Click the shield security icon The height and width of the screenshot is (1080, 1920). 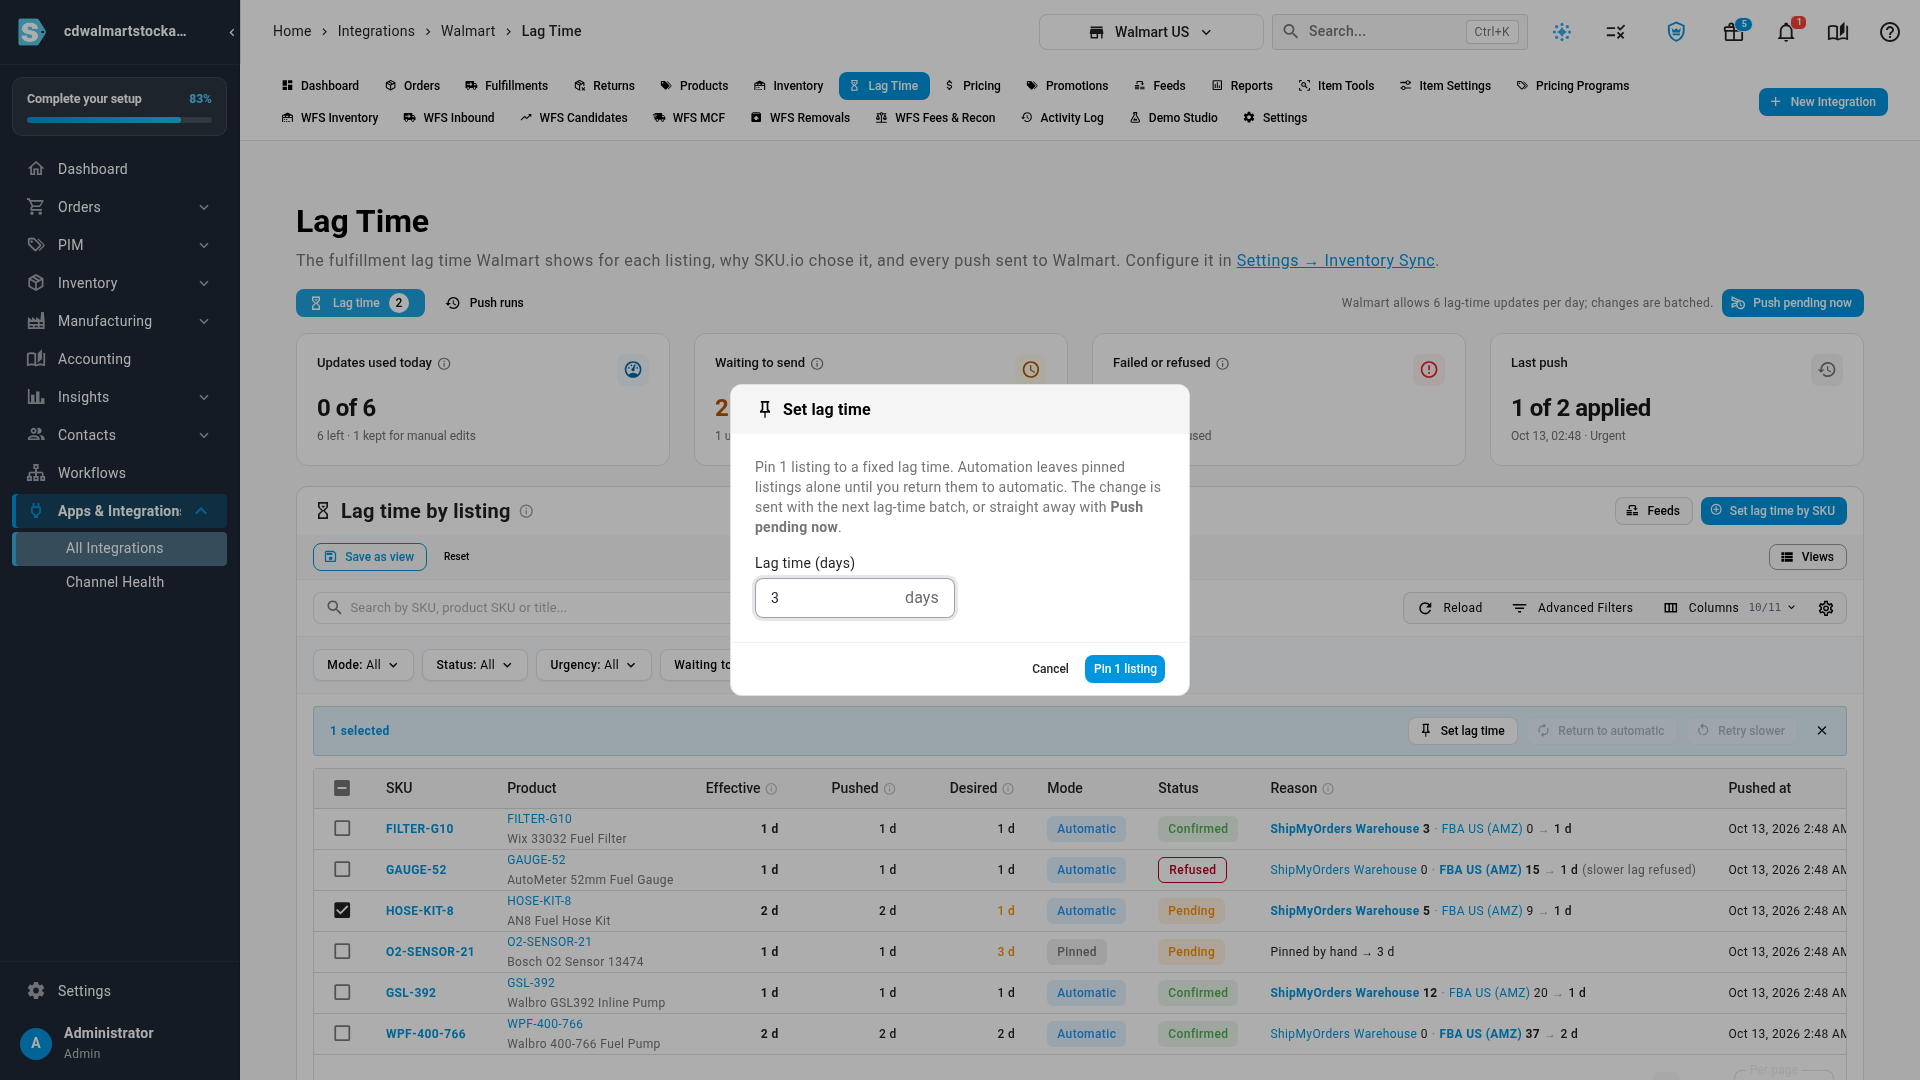1676,32
